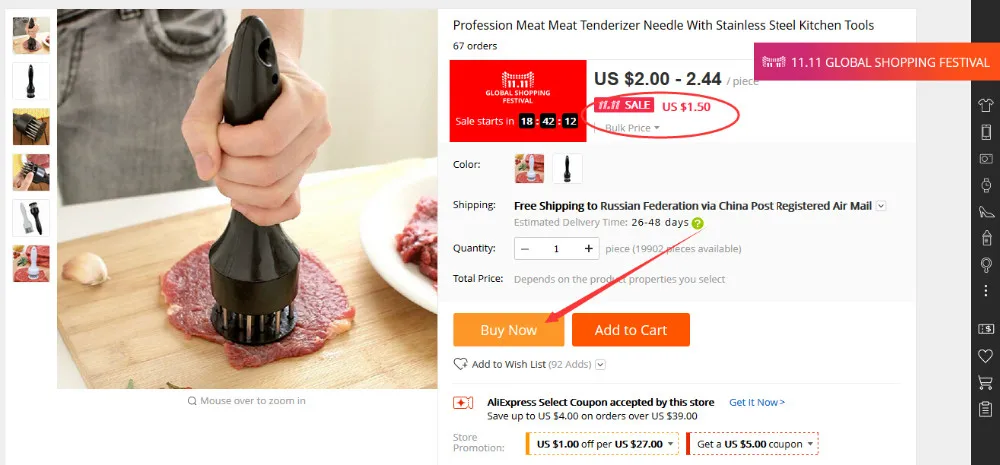1000x465 pixels.
Task: Open the coupon dollar icon in sidebar
Action: [986, 329]
